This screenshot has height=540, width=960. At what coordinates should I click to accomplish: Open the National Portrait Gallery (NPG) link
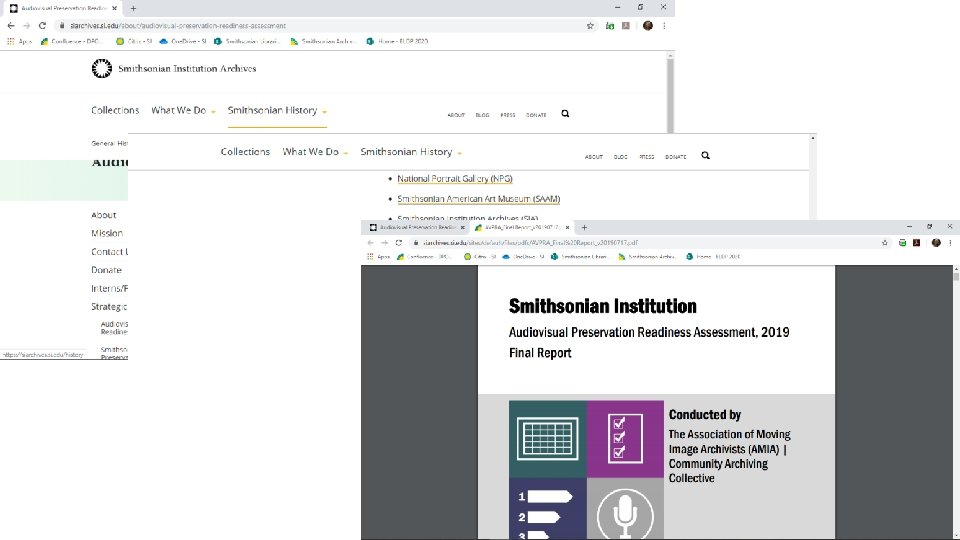point(455,179)
